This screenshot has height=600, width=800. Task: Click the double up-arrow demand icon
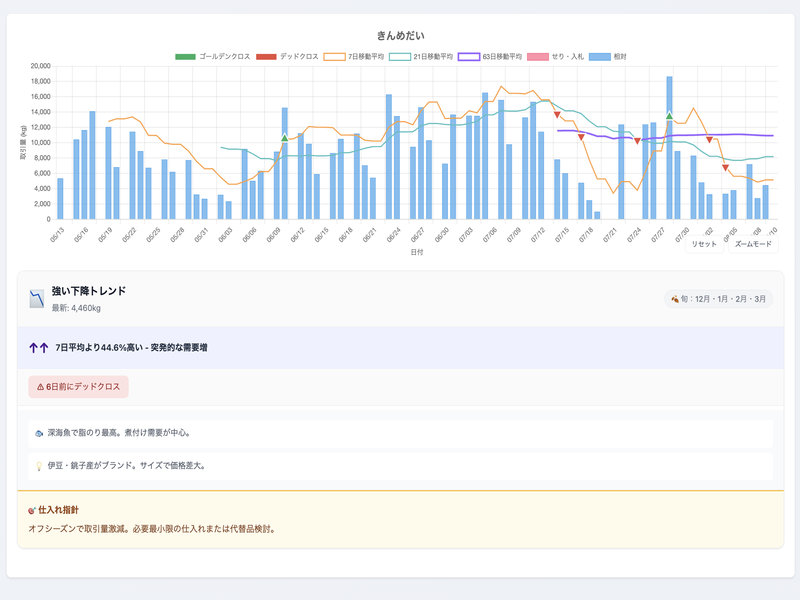point(39,348)
